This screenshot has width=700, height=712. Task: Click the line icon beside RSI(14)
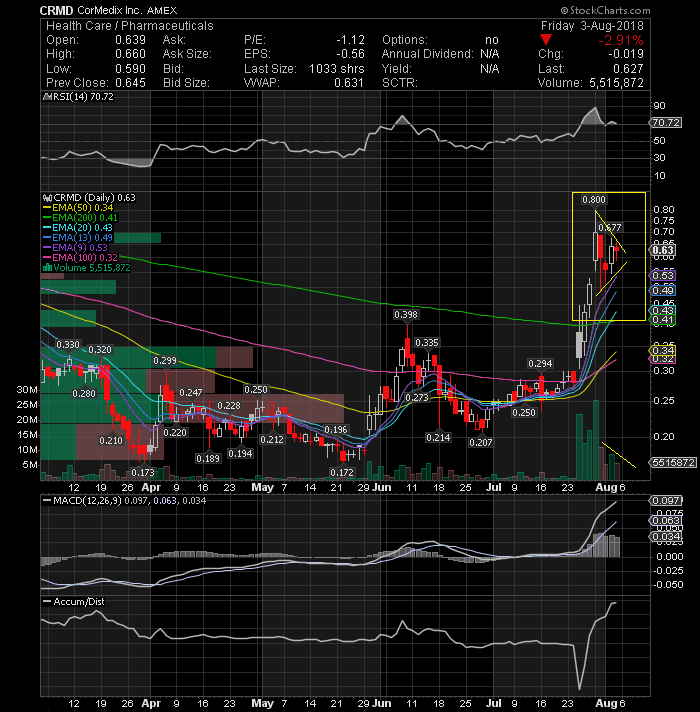[46, 97]
